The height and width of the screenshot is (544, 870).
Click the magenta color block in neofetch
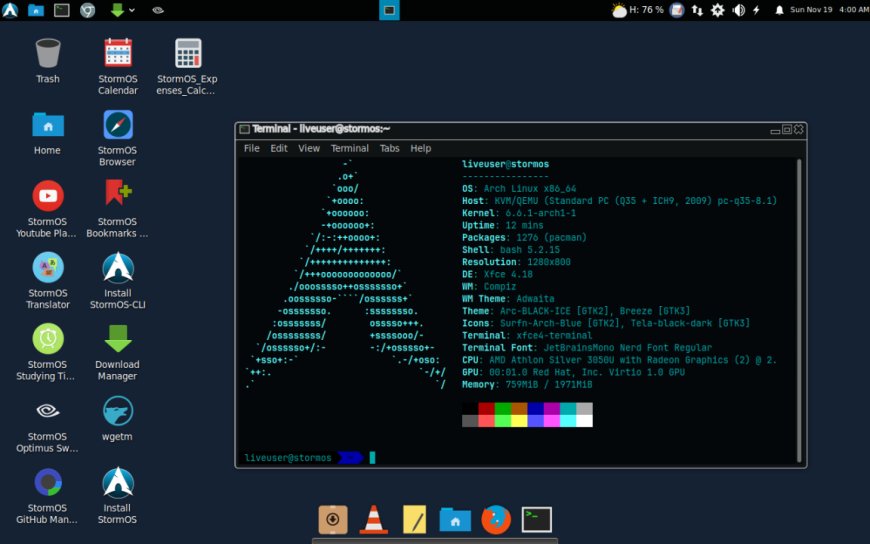(552, 409)
